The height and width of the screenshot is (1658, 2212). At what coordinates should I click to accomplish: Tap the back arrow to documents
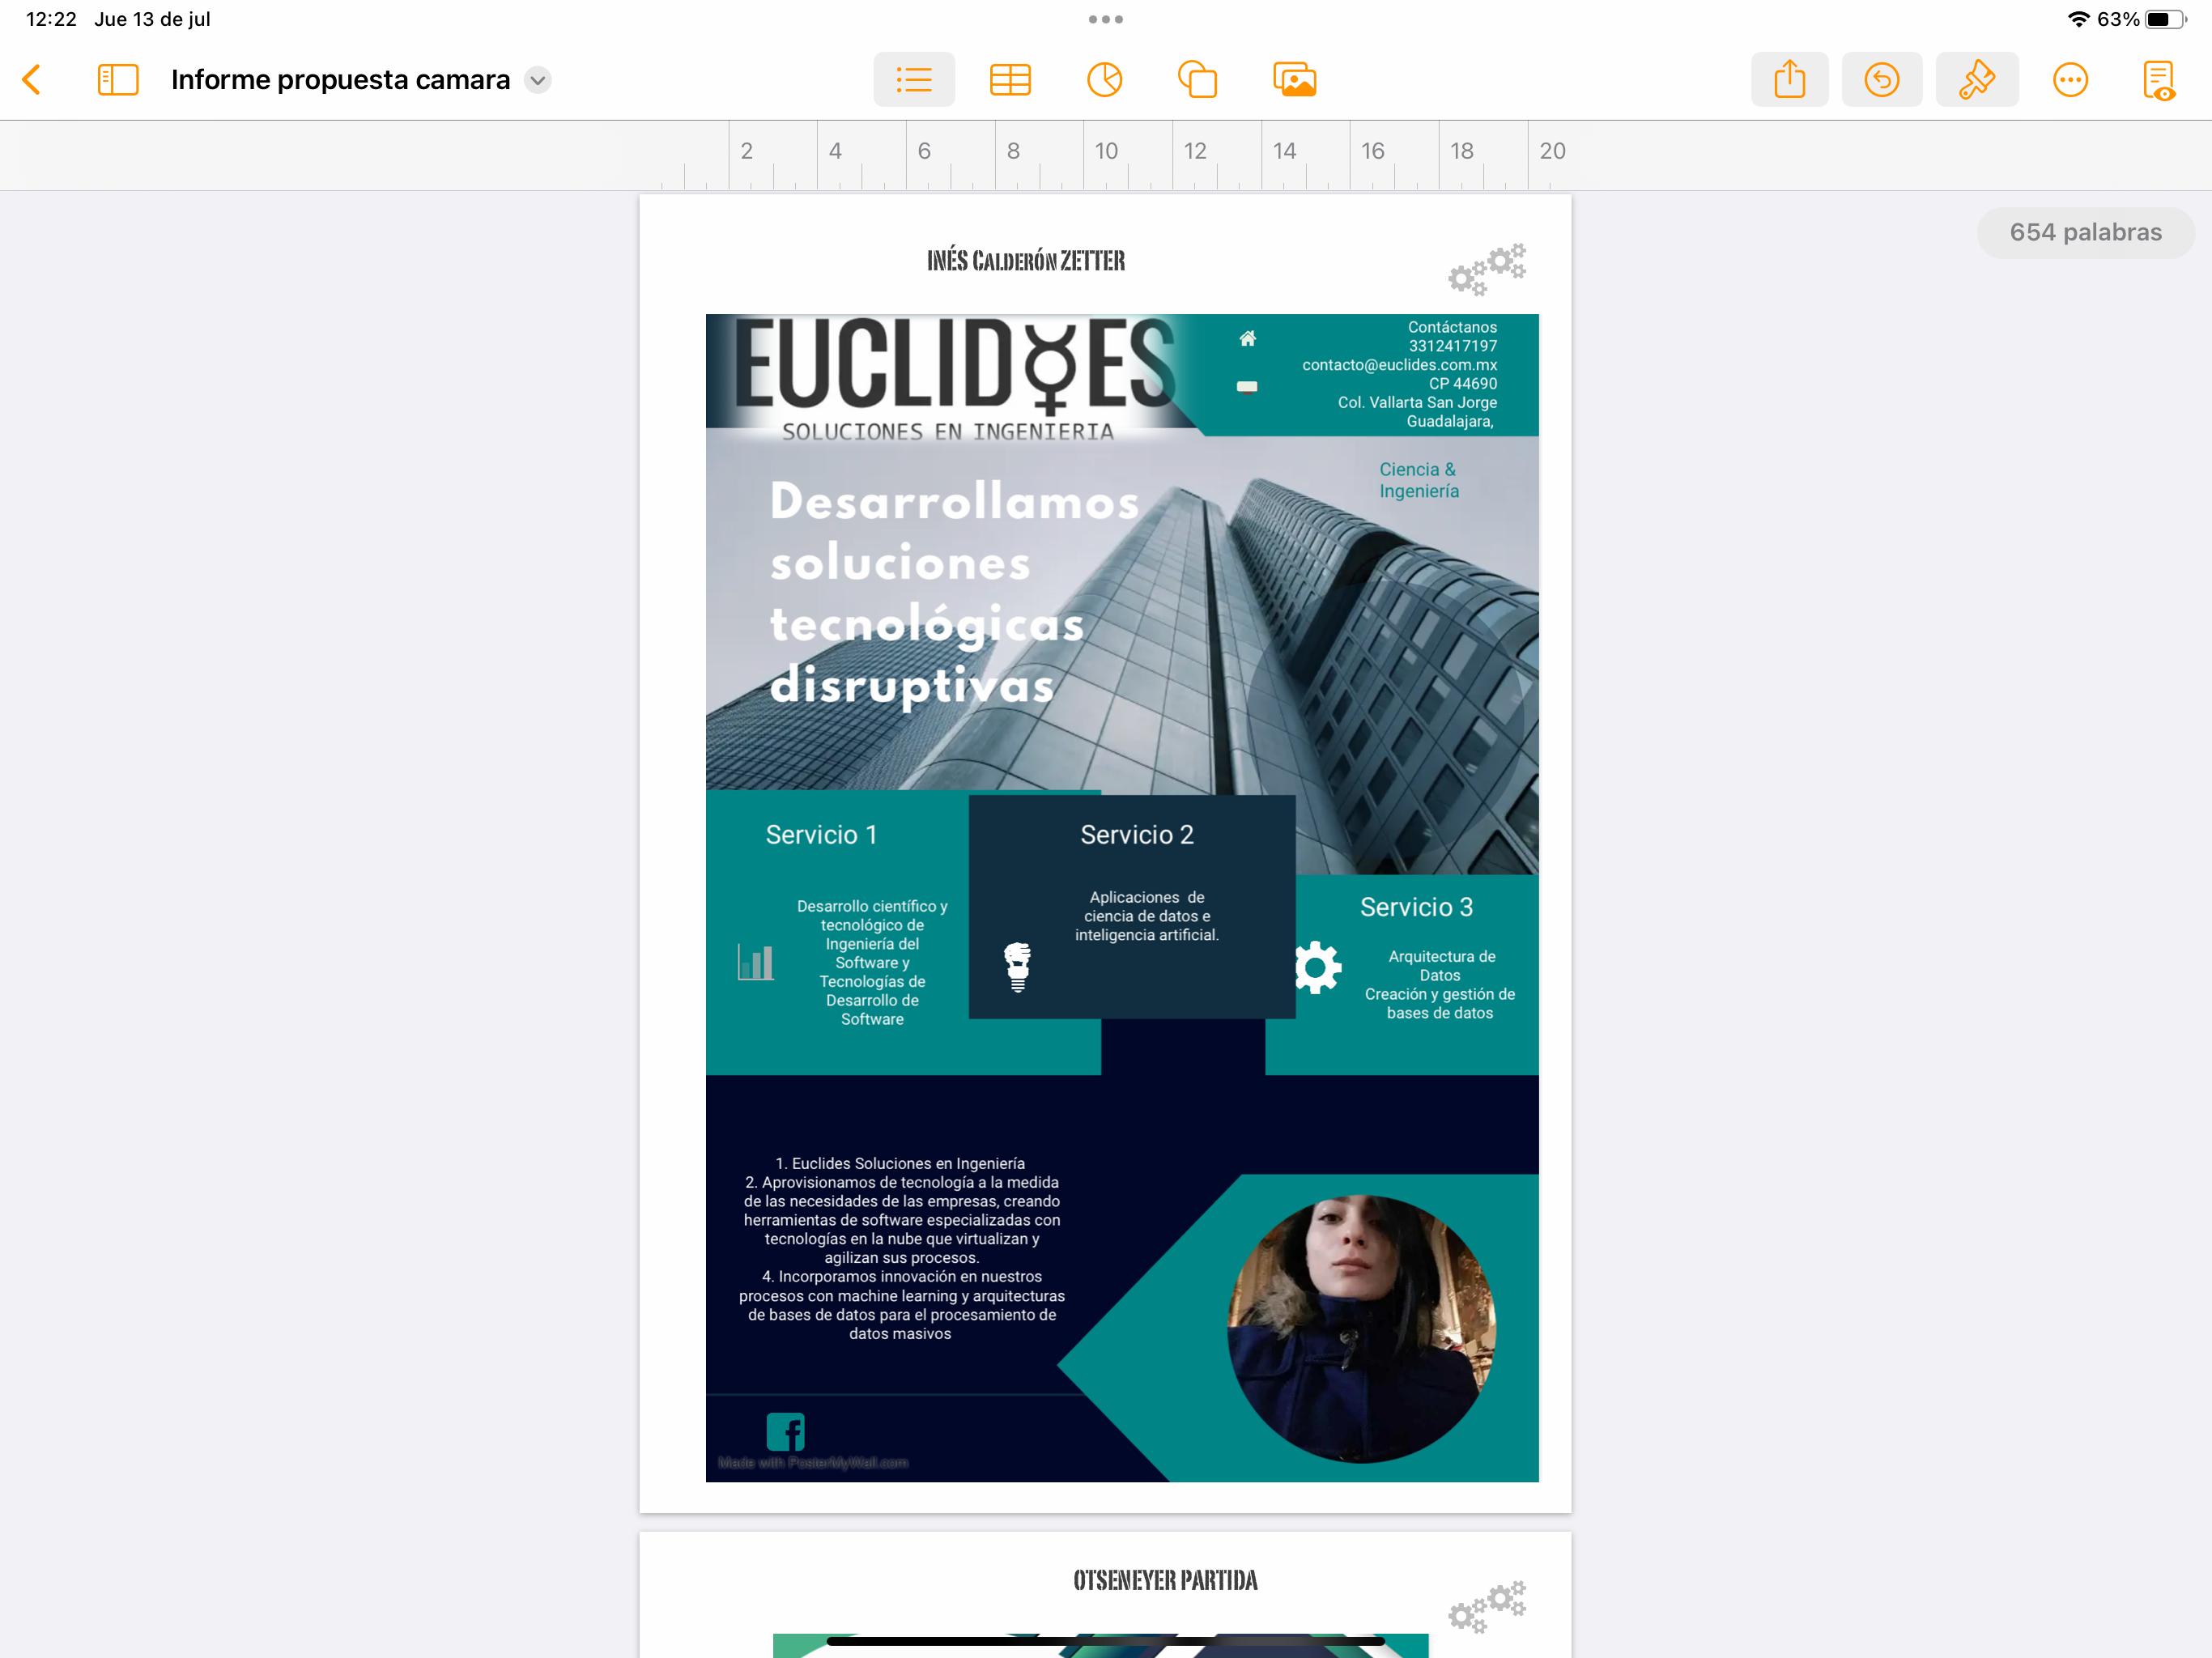(32, 80)
